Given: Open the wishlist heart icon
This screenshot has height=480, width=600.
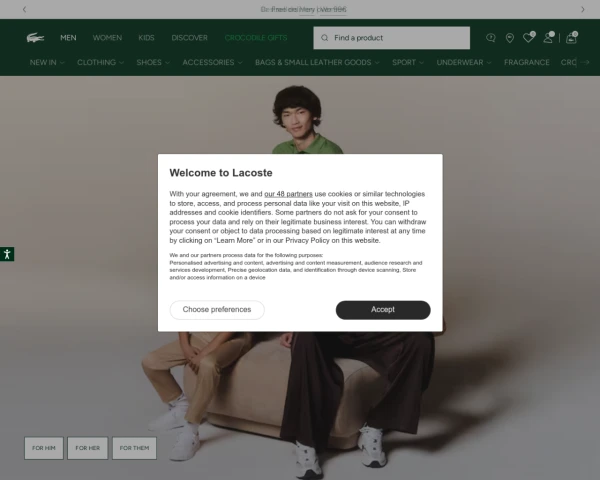Looking at the screenshot, I should pos(529,37).
